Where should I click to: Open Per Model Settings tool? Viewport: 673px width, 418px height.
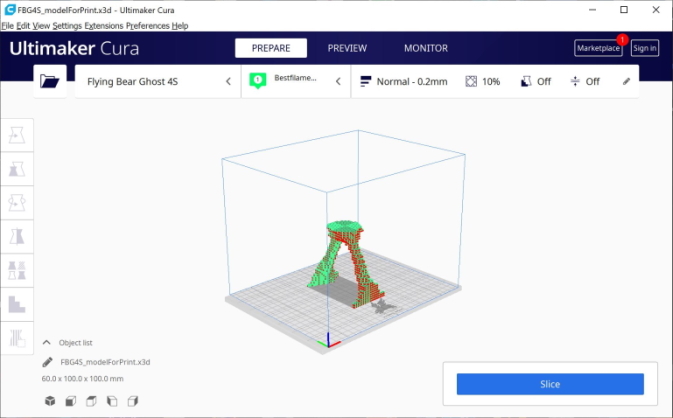[17, 270]
